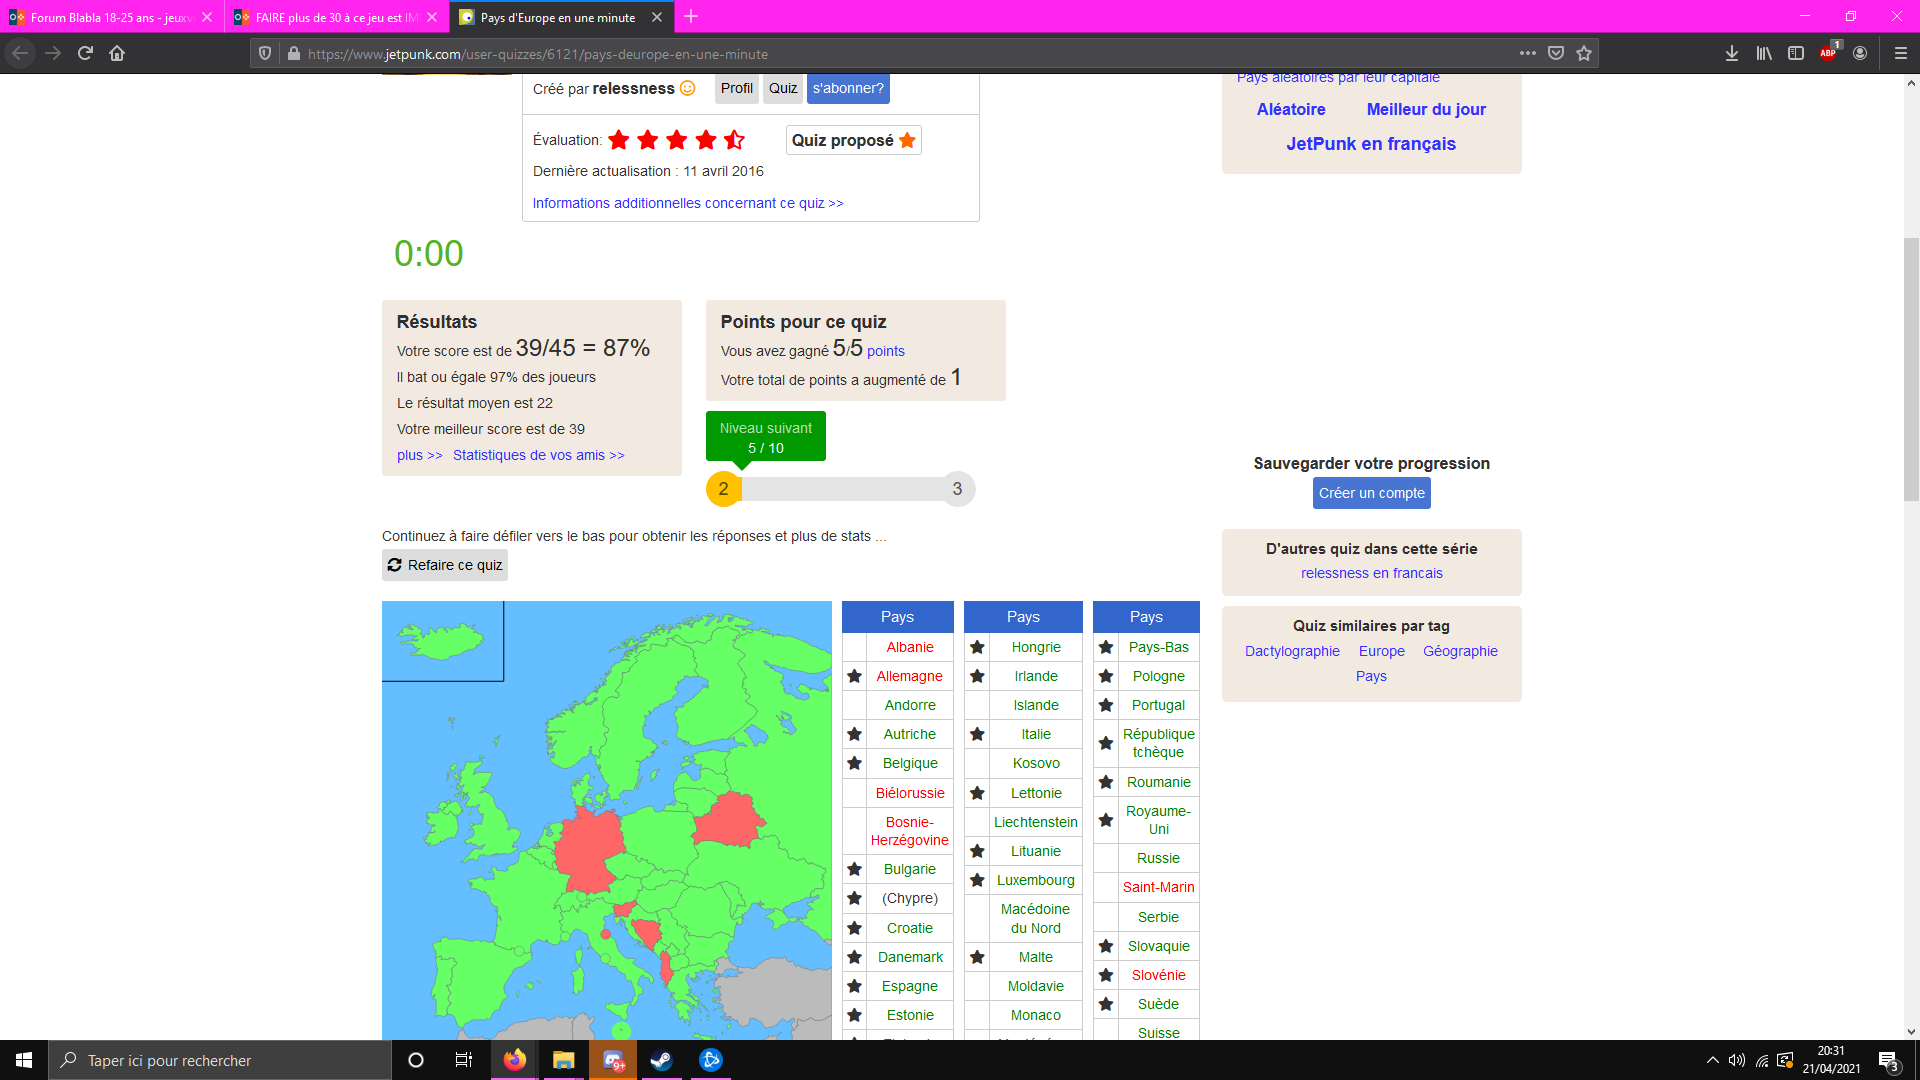1920x1080 pixels.
Task: Open the Firefox hamburger menu
Action: tap(1901, 54)
